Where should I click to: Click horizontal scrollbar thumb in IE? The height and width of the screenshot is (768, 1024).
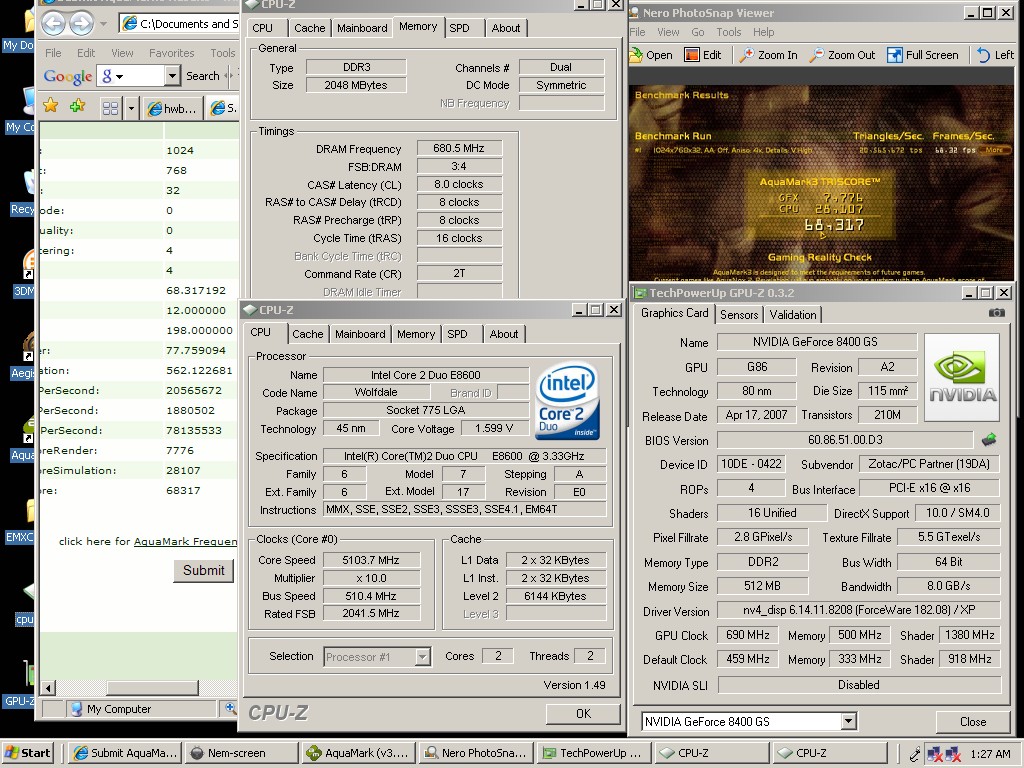152,688
